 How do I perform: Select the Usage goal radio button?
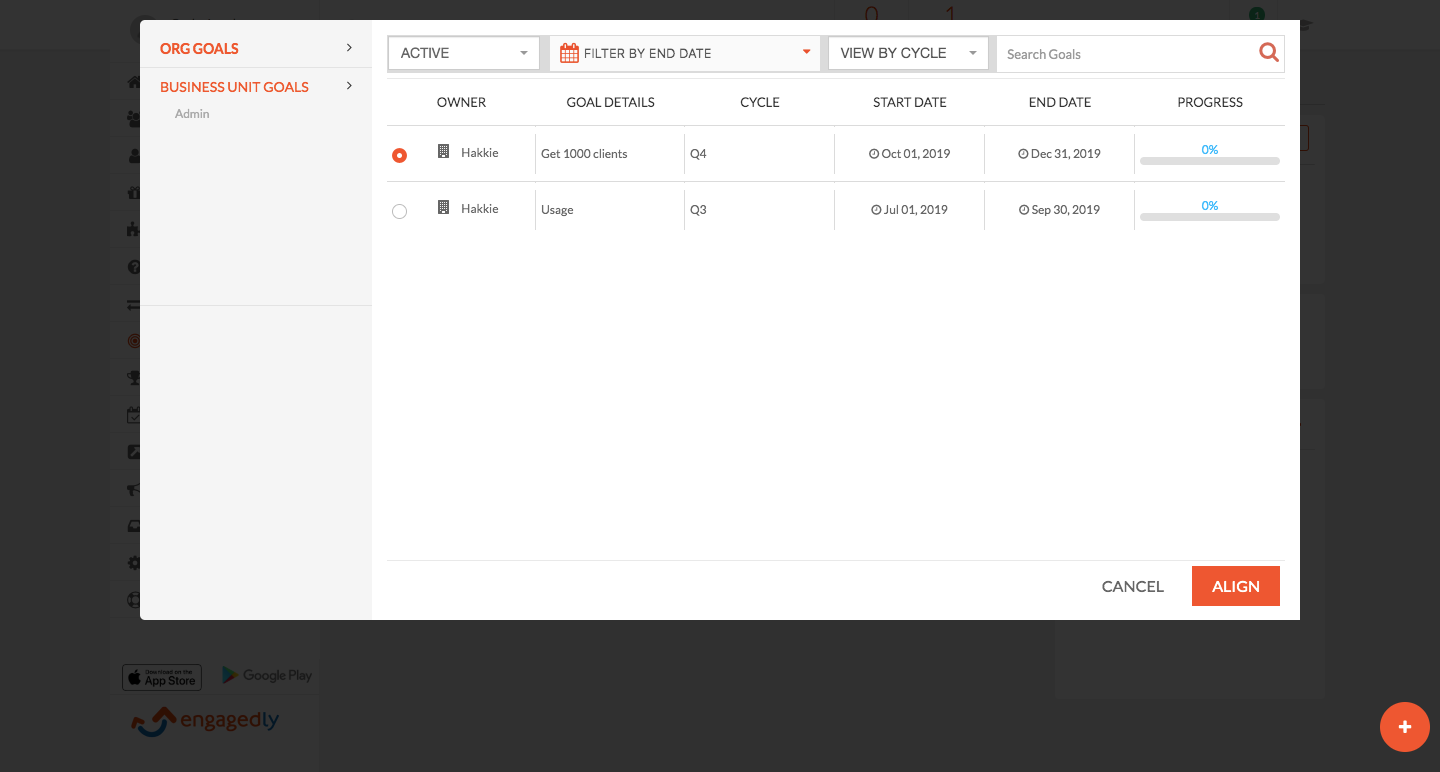click(x=400, y=211)
